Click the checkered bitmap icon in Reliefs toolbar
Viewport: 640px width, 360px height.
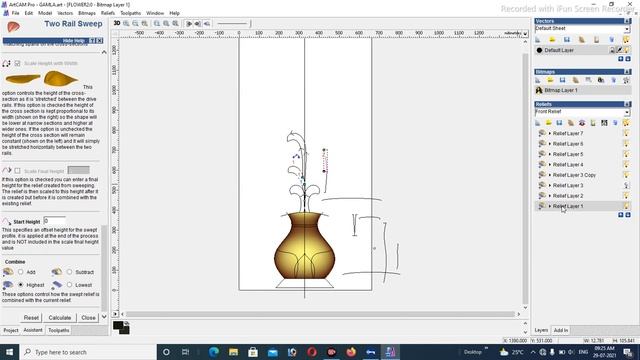pyautogui.click(x=604, y=123)
